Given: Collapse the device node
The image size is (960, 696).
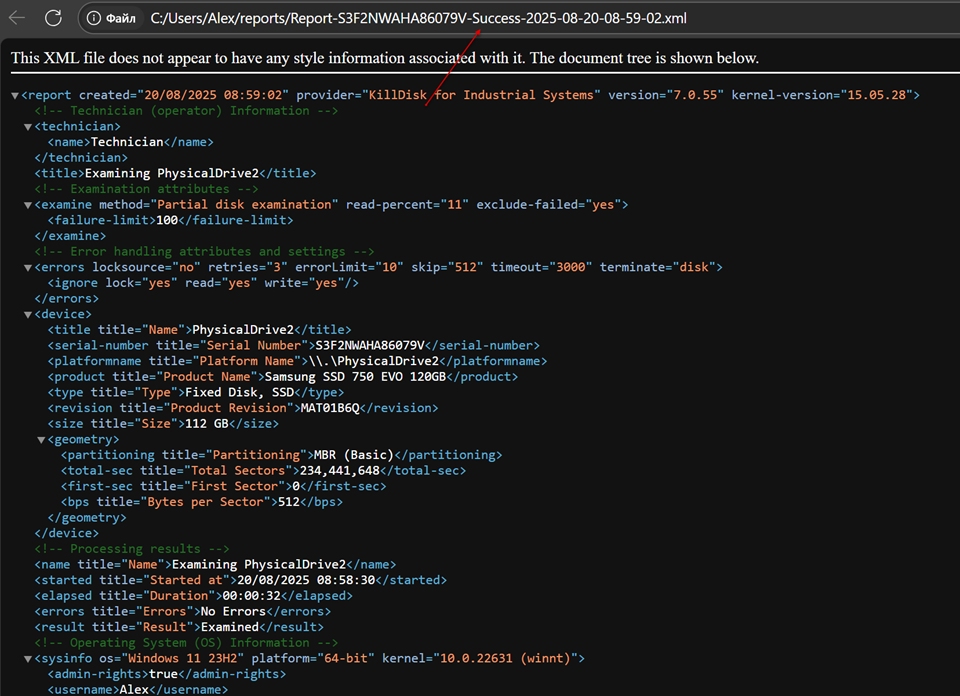Looking at the screenshot, I should (x=28, y=314).
